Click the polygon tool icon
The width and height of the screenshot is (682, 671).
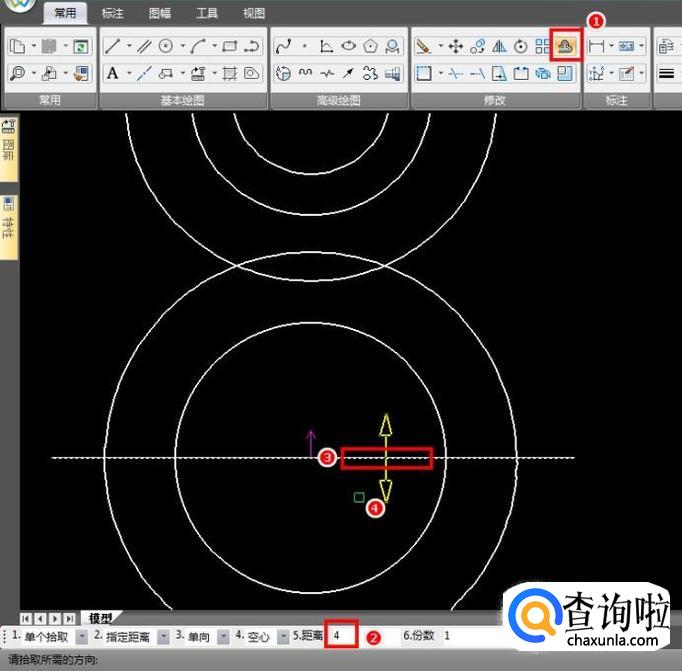[x=372, y=46]
